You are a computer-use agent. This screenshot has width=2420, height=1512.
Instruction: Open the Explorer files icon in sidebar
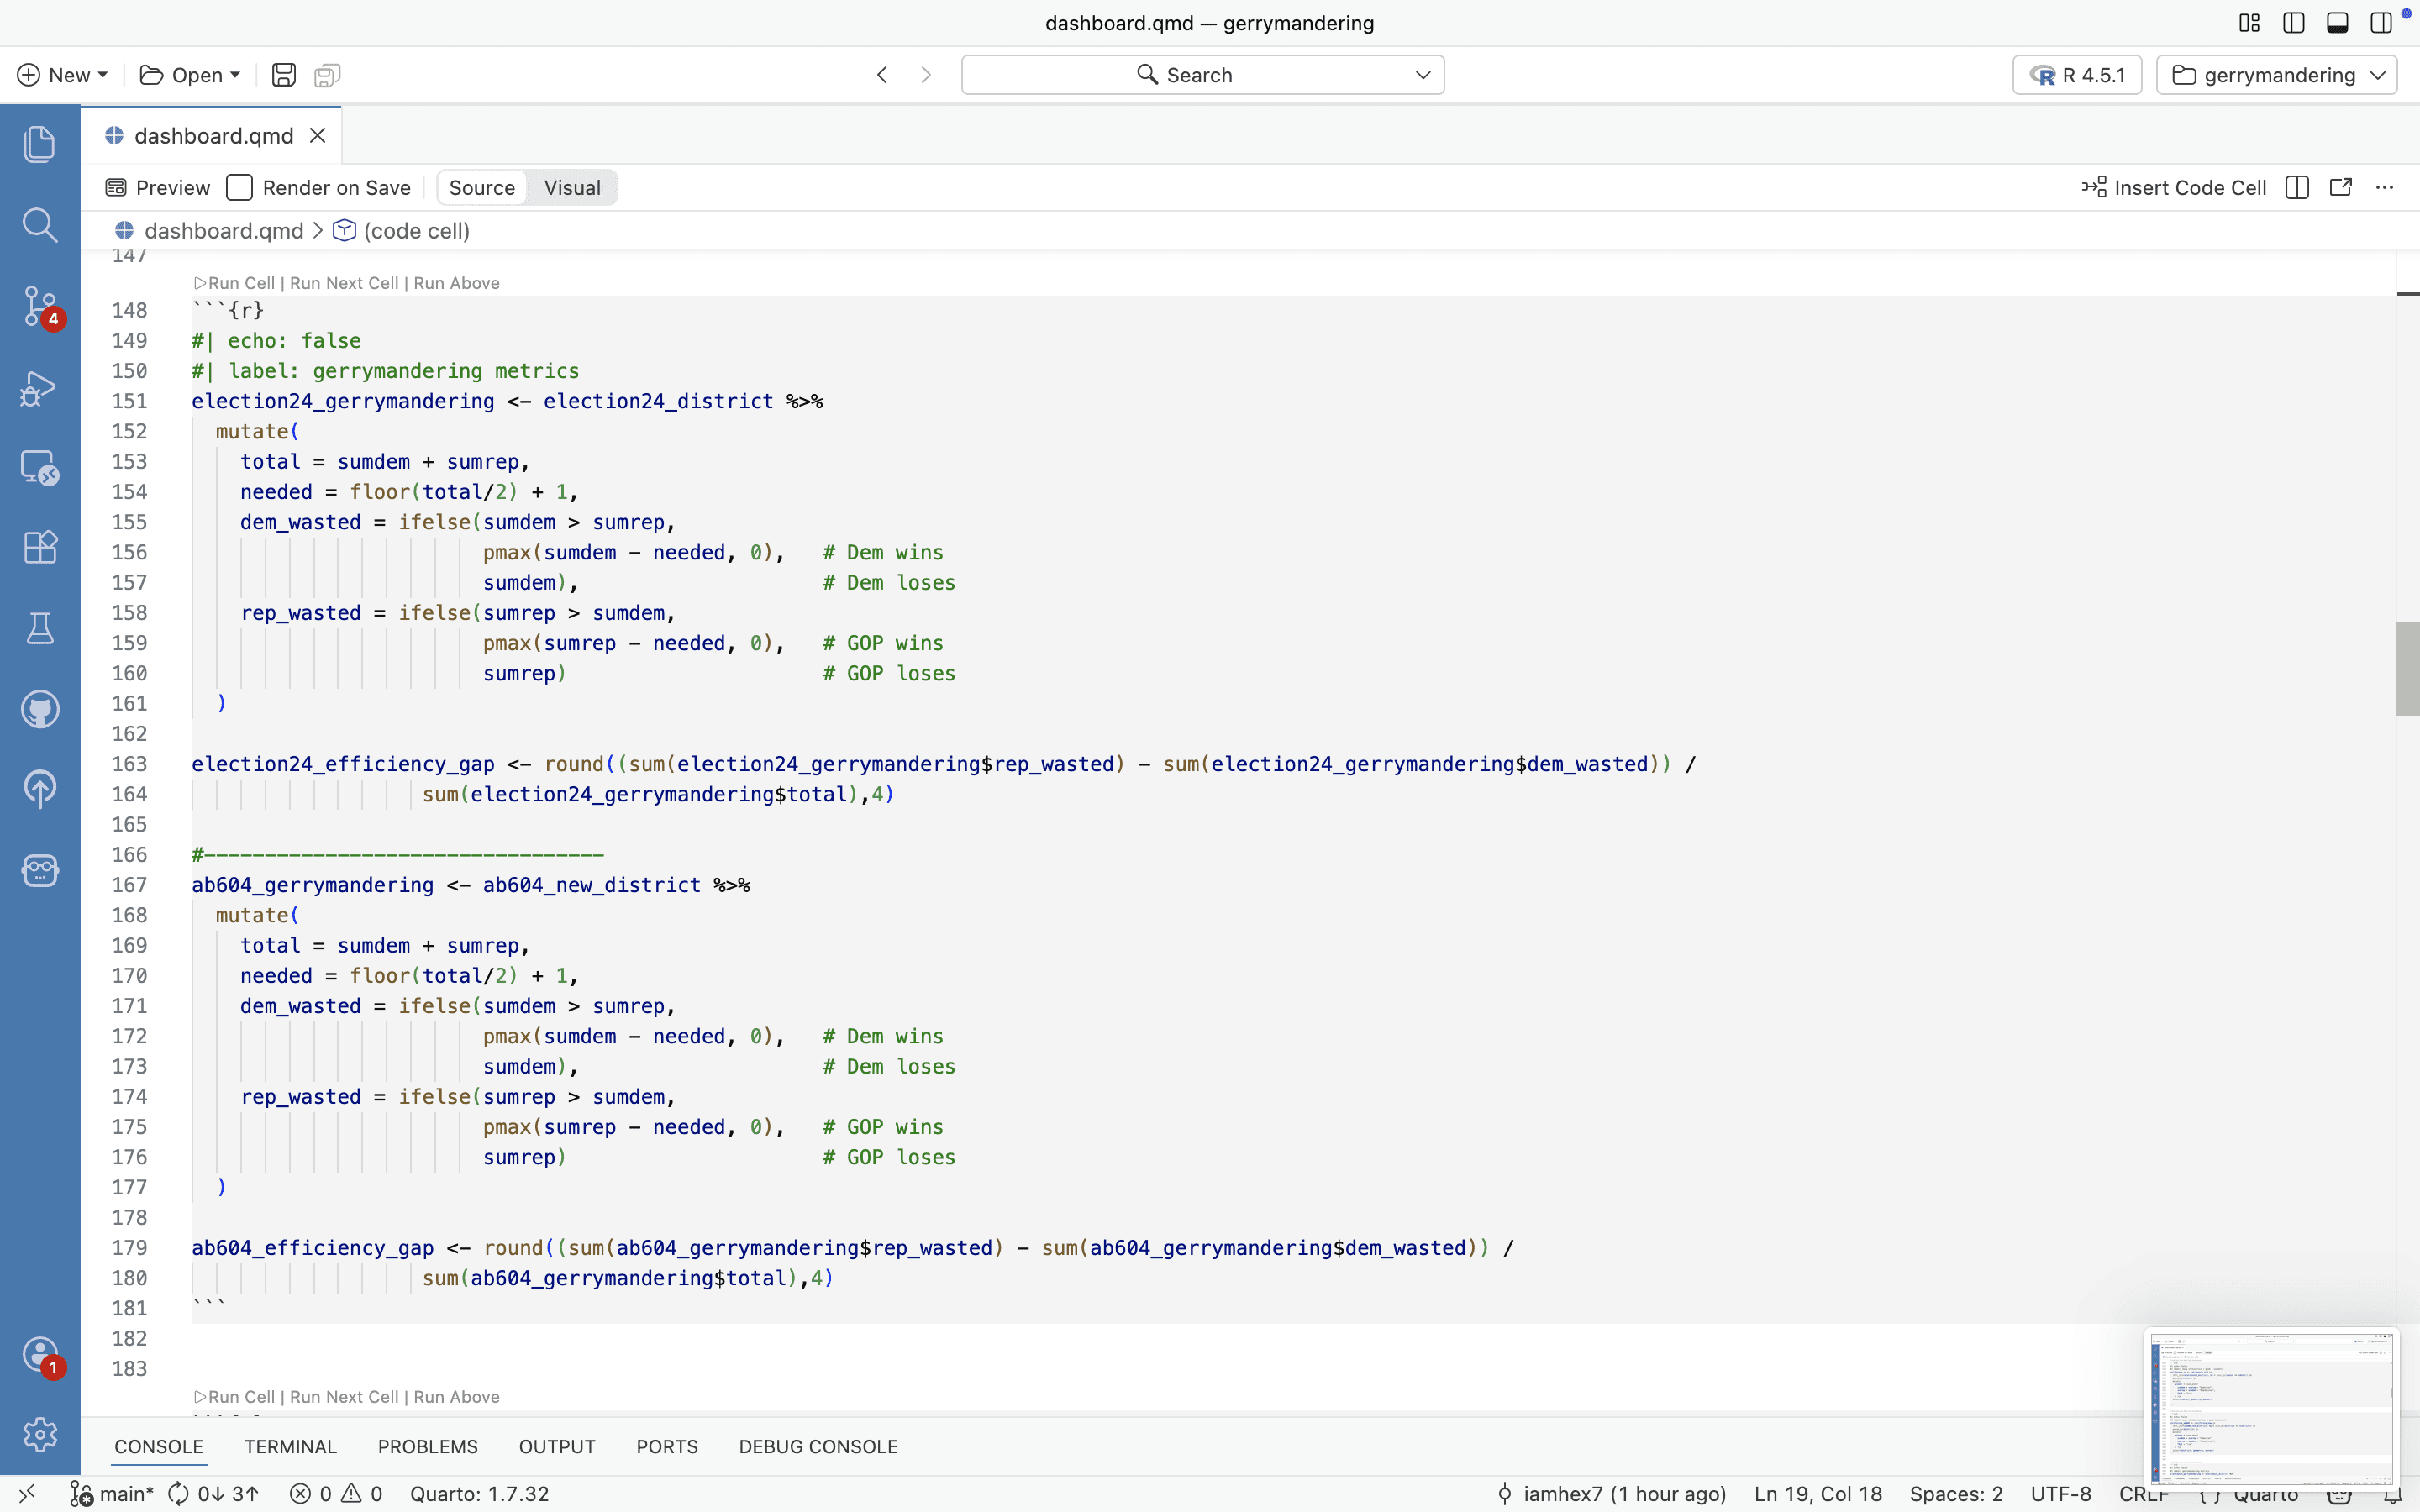(x=40, y=144)
